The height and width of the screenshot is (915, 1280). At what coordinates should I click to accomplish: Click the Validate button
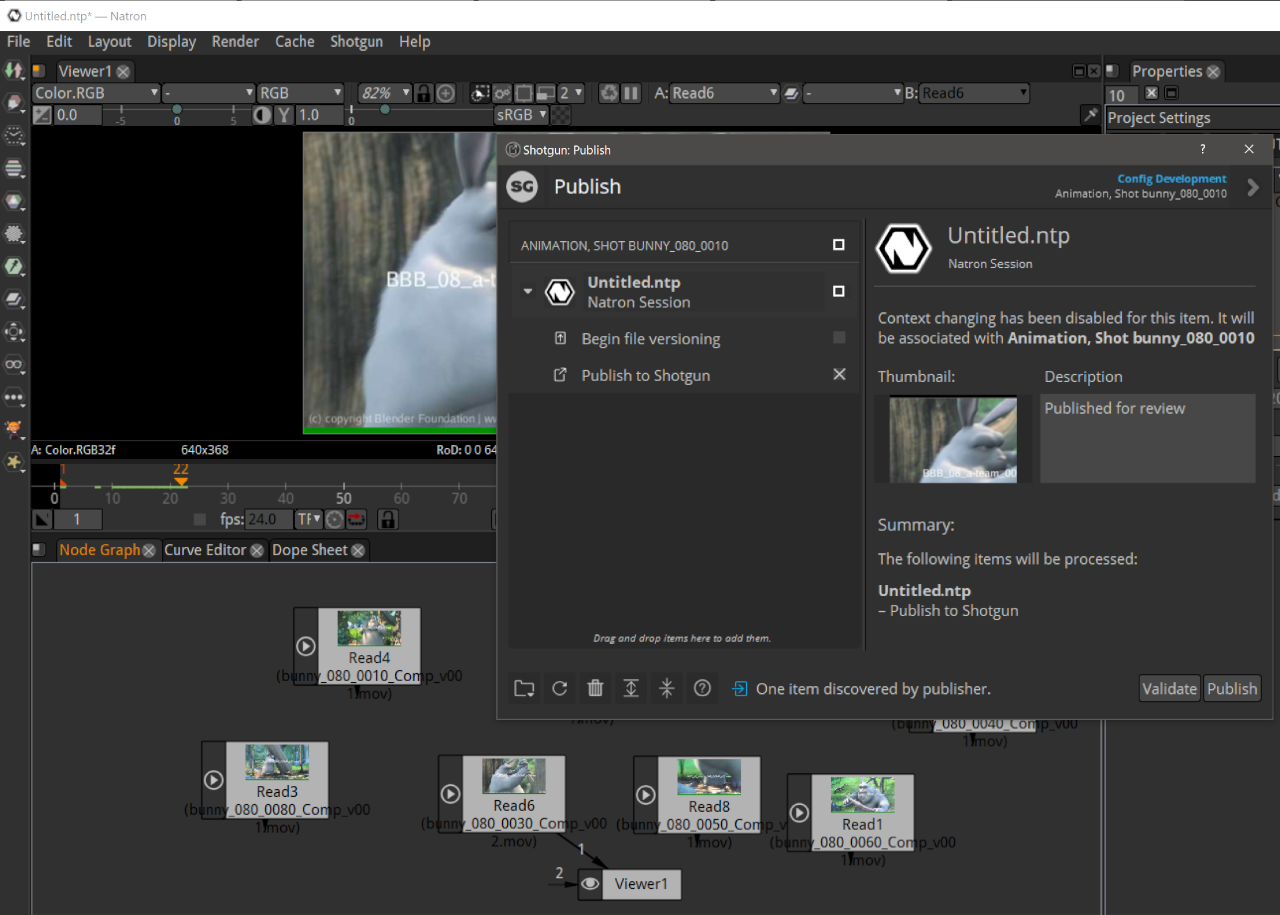pyautogui.click(x=1170, y=688)
